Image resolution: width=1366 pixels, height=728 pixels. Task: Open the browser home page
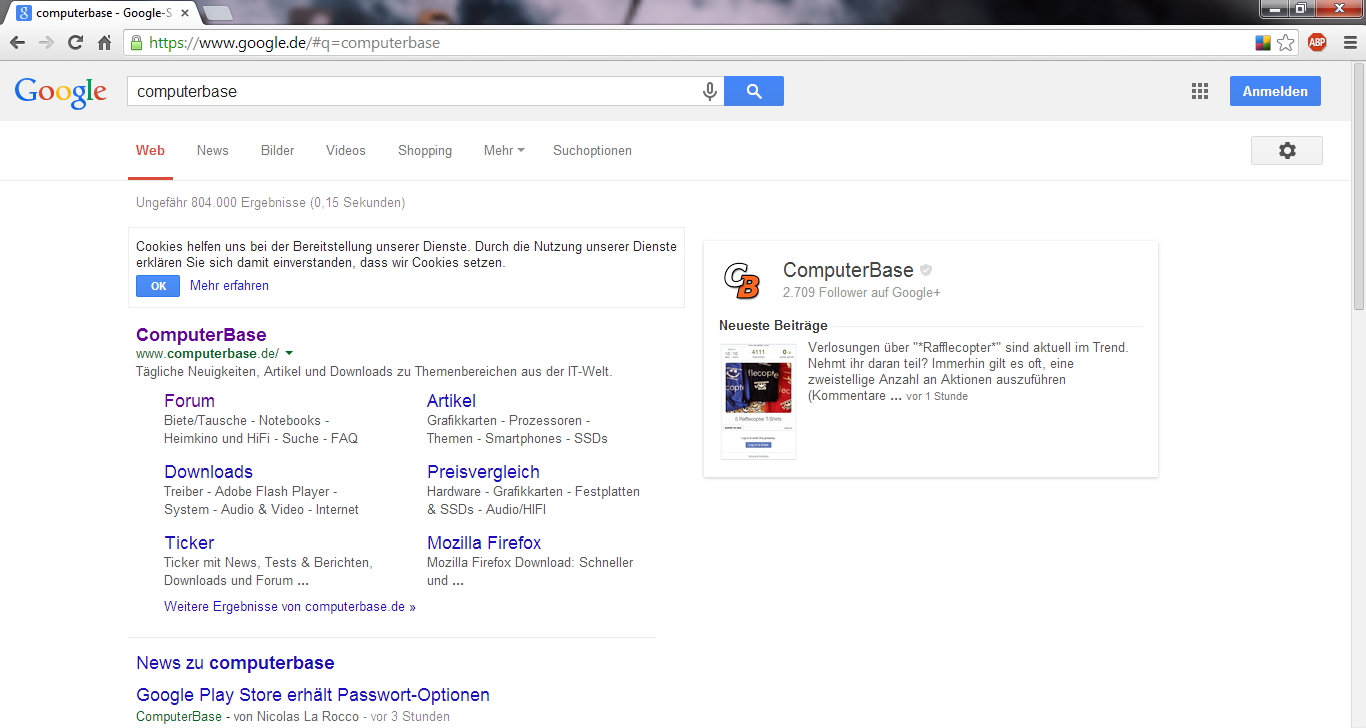(104, 42)
